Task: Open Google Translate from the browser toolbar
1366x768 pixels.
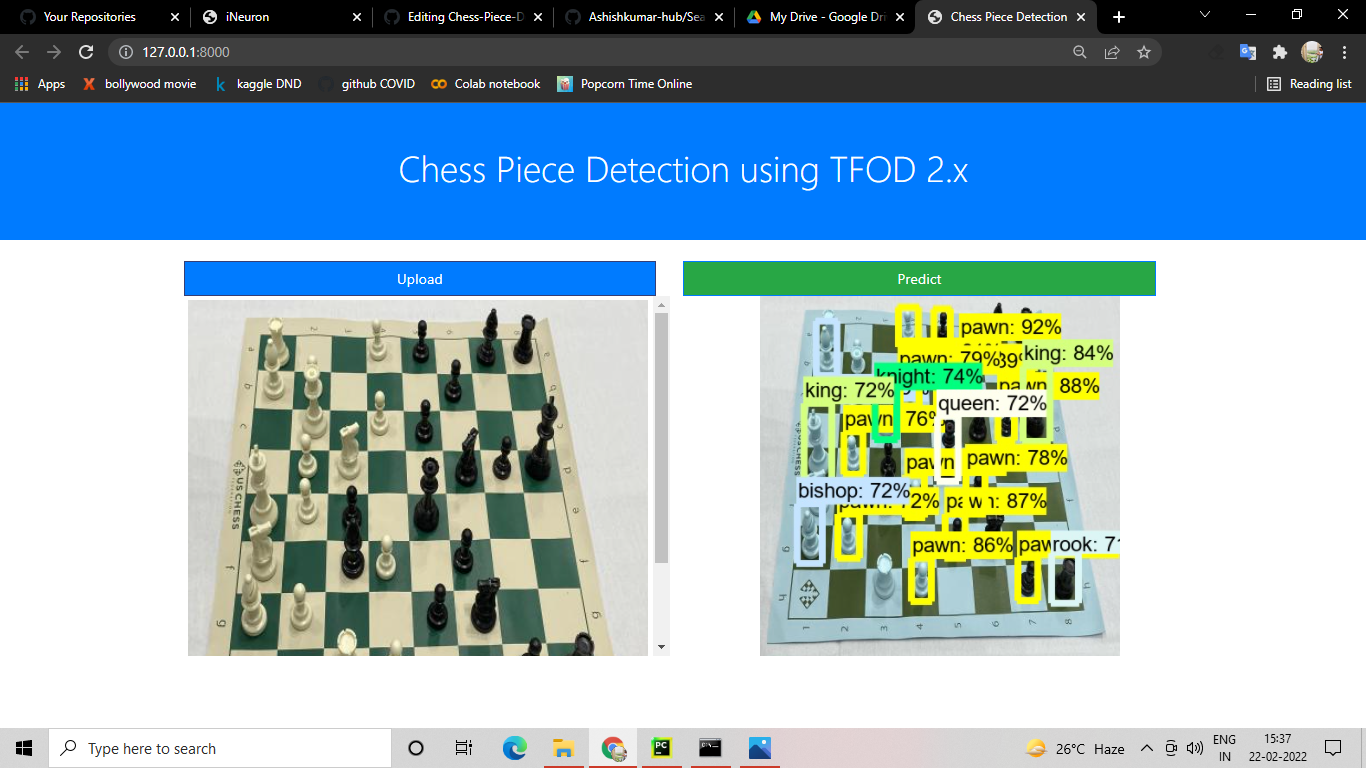Action: click(x=1248, y=50)
